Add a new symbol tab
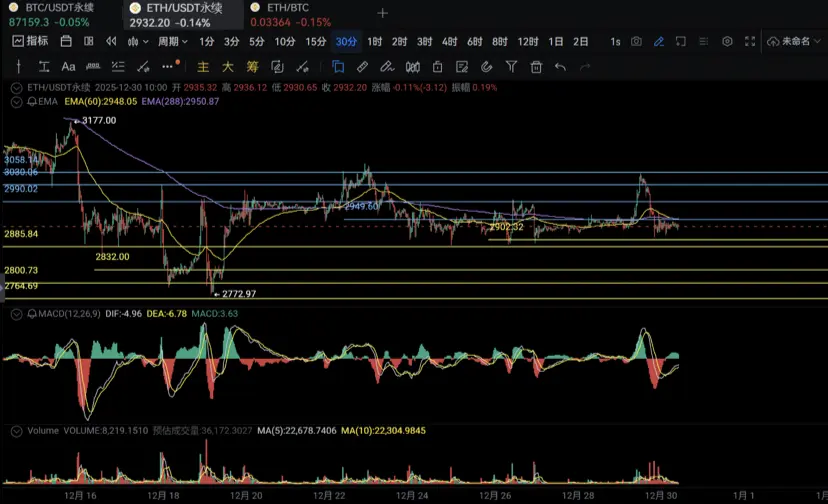Screen dimensions: 828x504 tap(383, 13)
